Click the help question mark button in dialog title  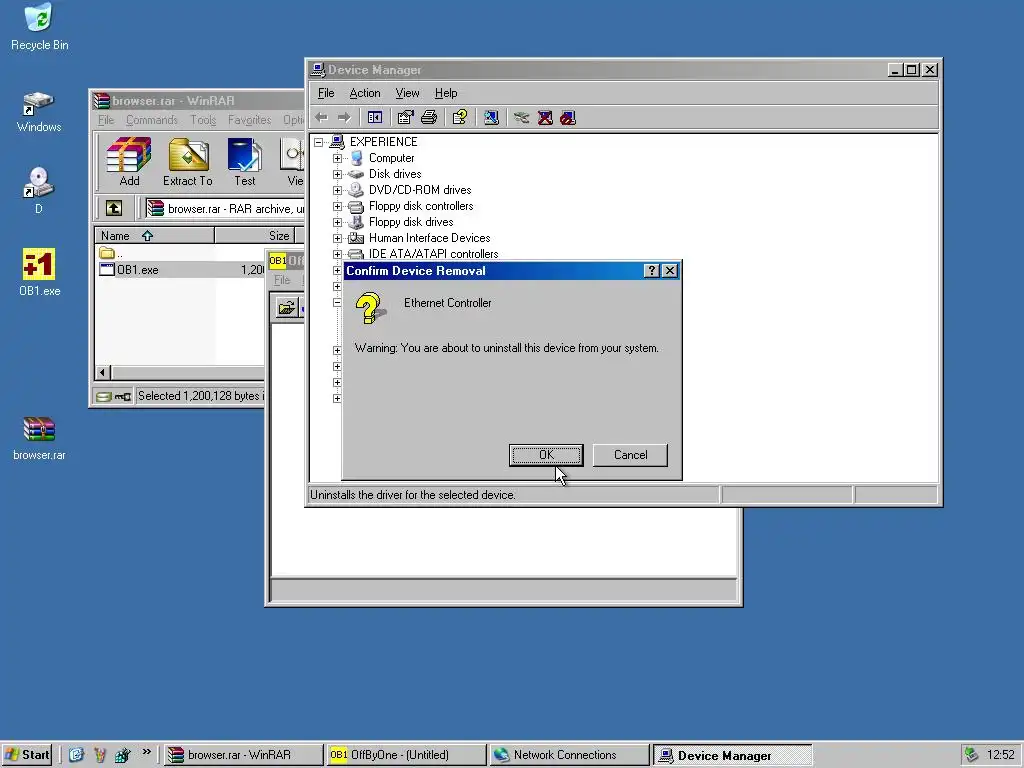pyautogui.click(x=651, y=271)
